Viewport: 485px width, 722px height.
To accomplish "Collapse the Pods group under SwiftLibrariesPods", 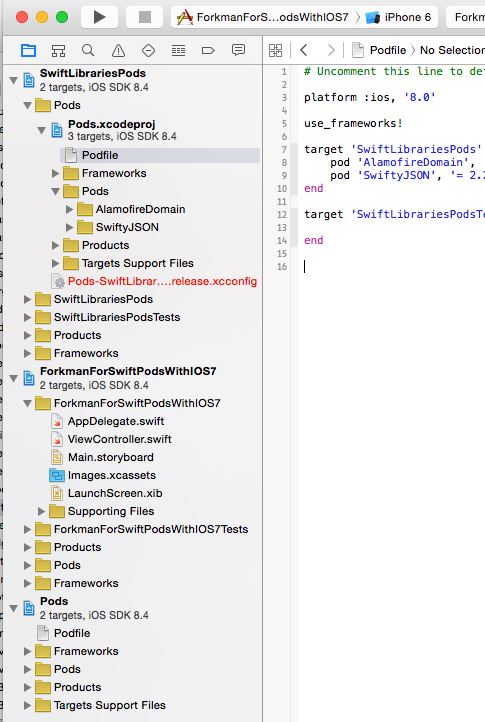I will [28, 105].
